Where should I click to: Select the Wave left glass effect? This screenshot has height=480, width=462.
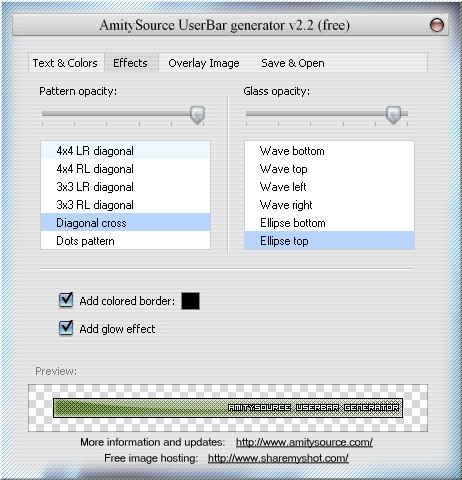click(329, 187)
